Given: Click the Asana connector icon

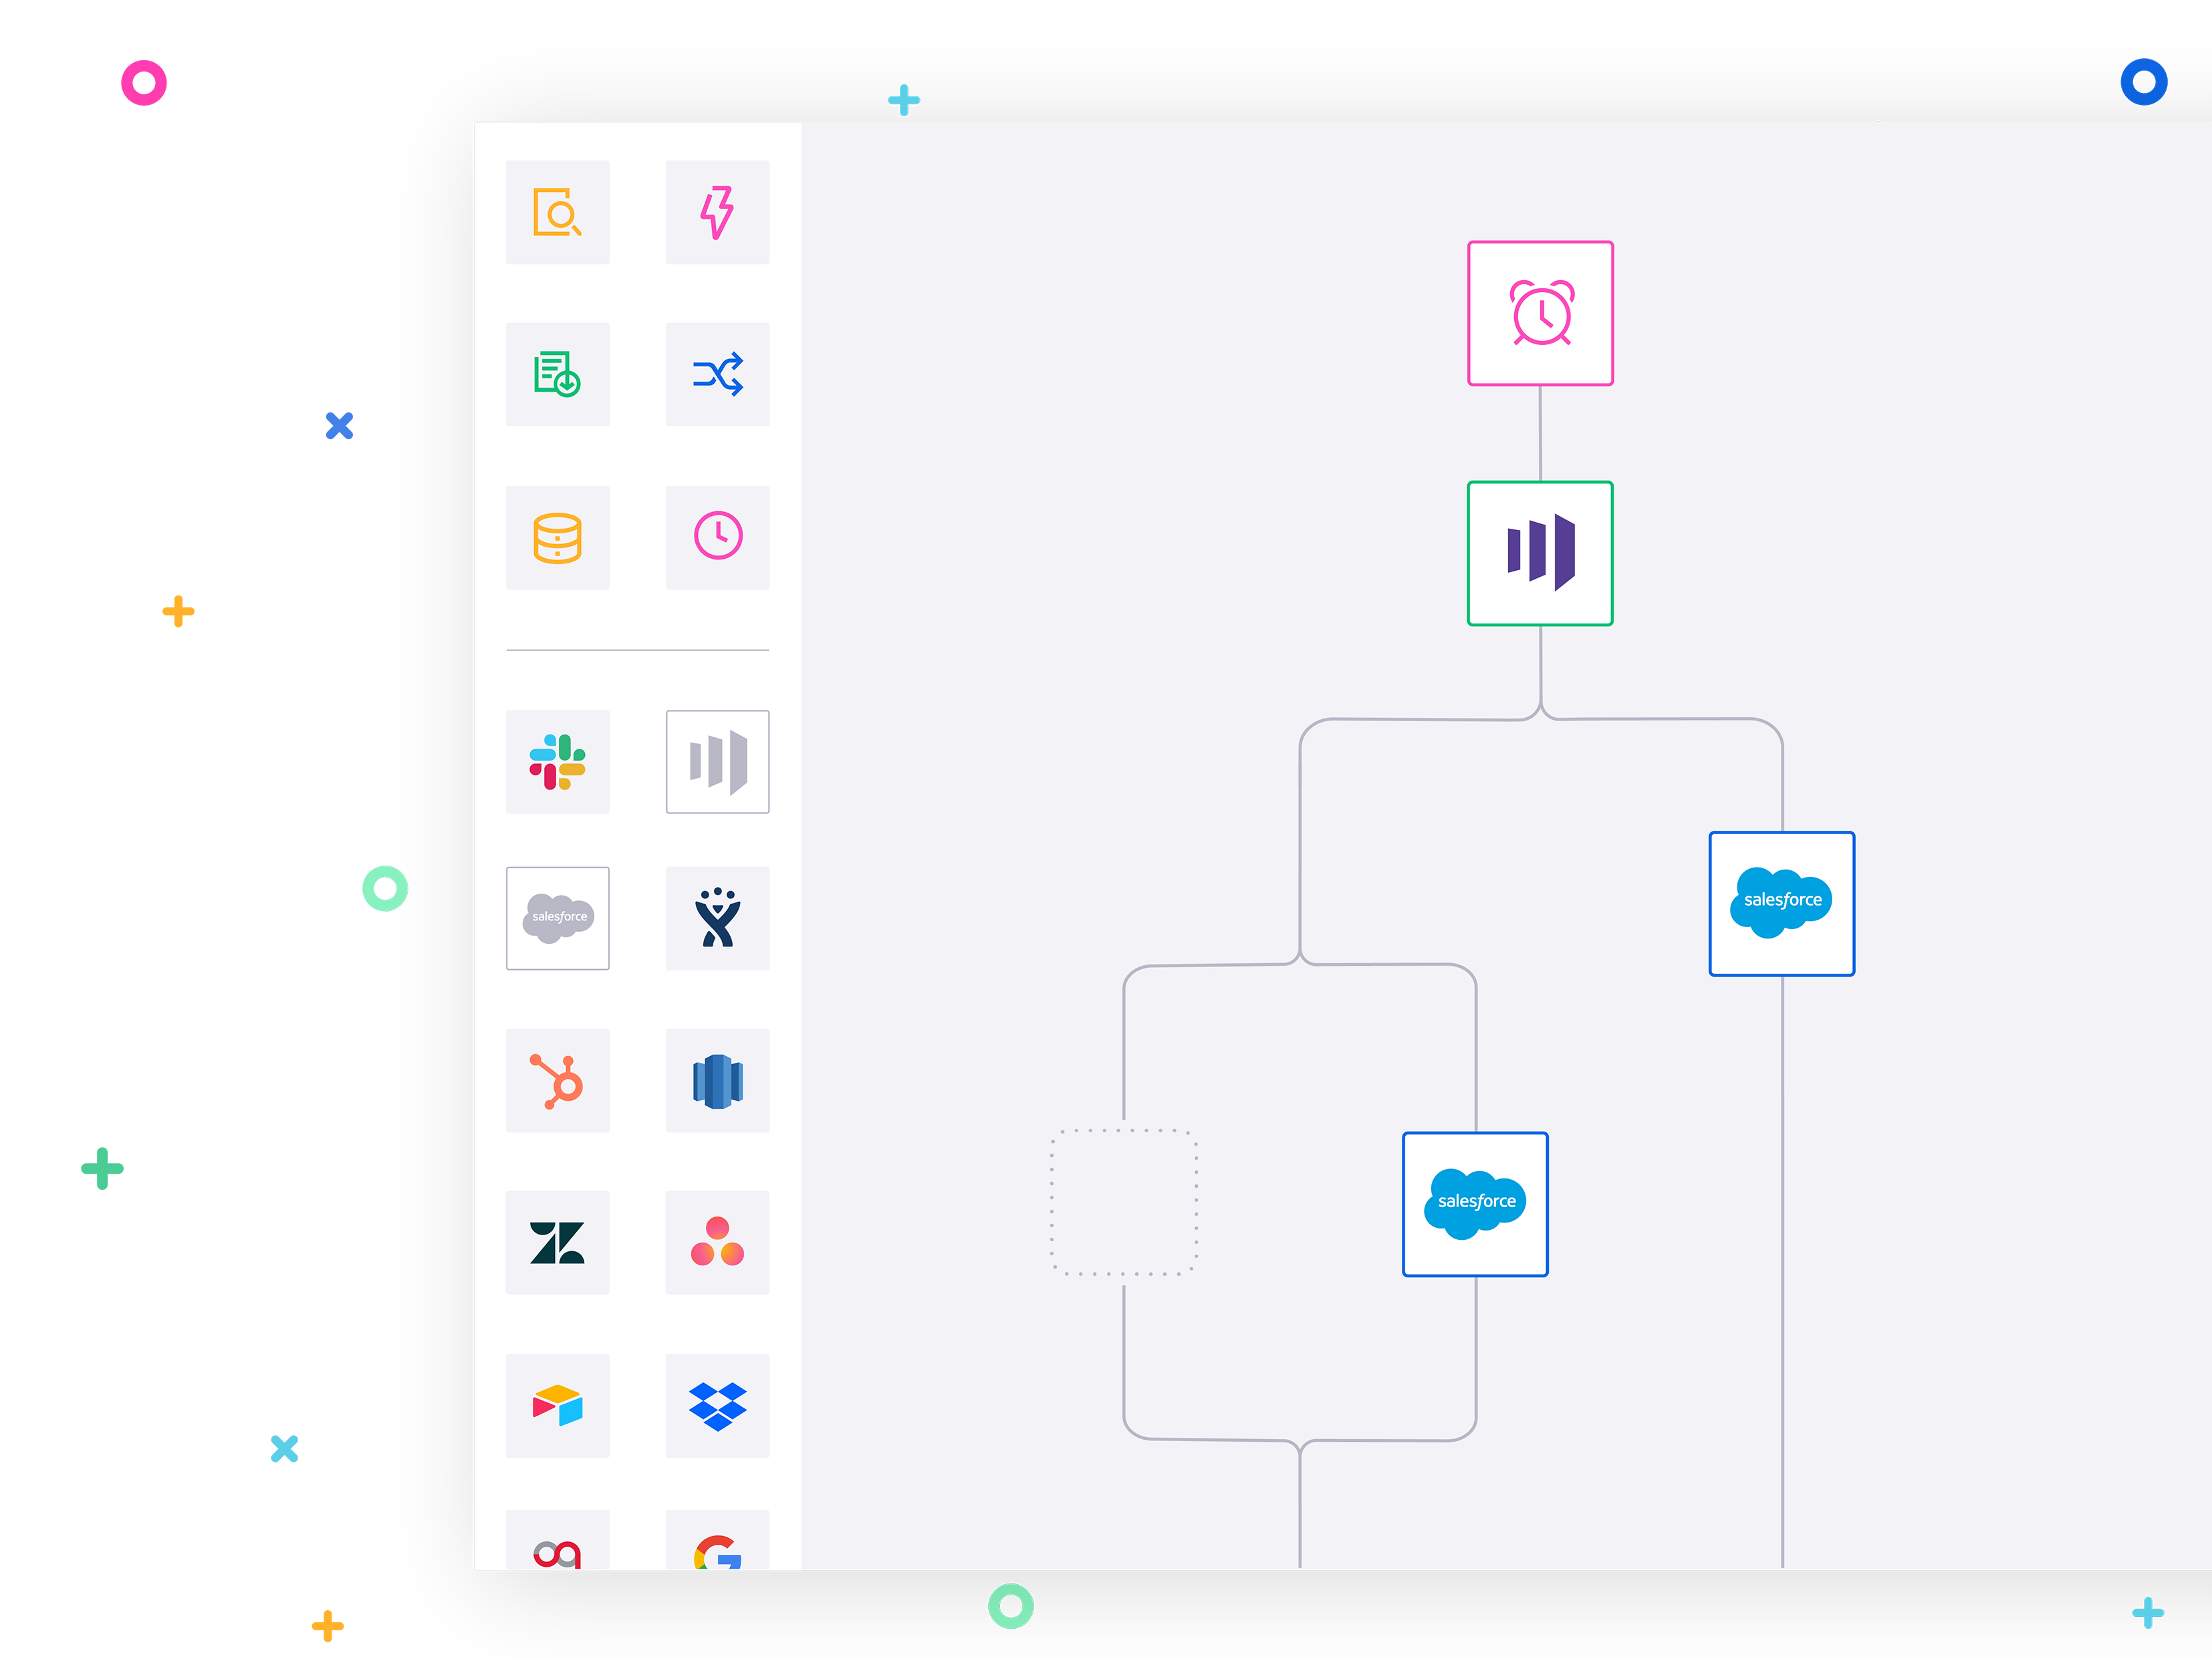Looking at the screenshot, I should (x=717, y=1242).
